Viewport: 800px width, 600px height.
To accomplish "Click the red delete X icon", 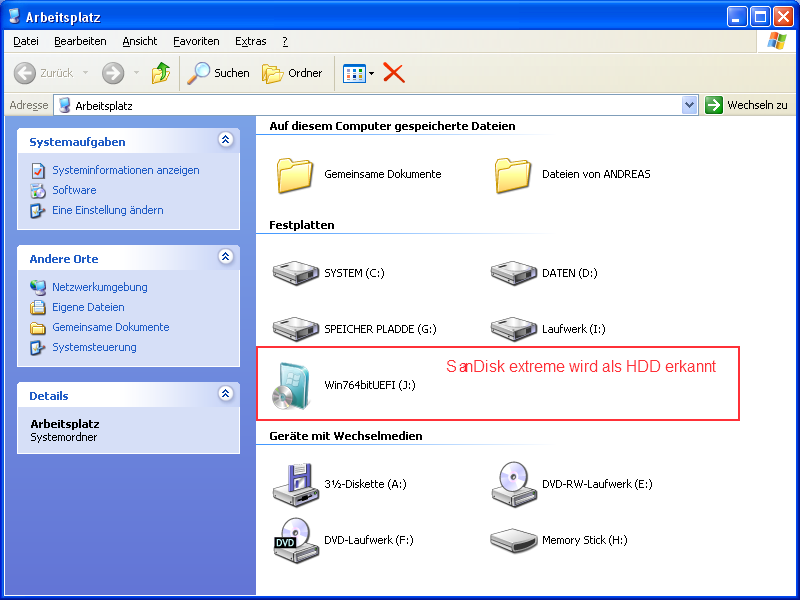I will coord(393,73).
